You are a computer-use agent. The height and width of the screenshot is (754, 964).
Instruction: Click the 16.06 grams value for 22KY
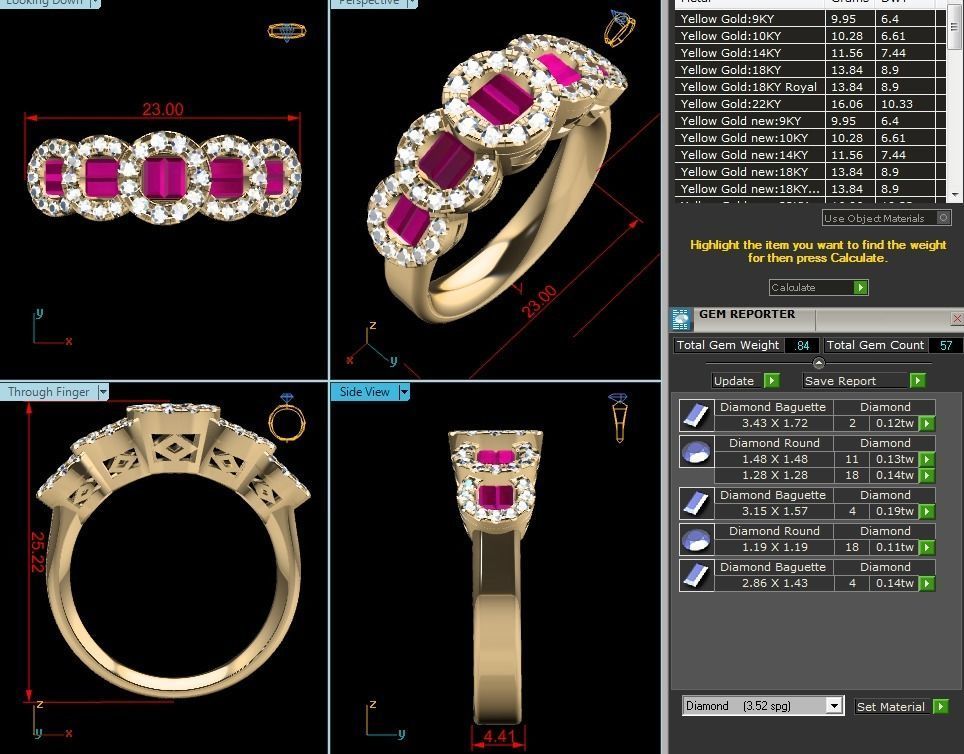pyautogui.click(x=847, y=104)
